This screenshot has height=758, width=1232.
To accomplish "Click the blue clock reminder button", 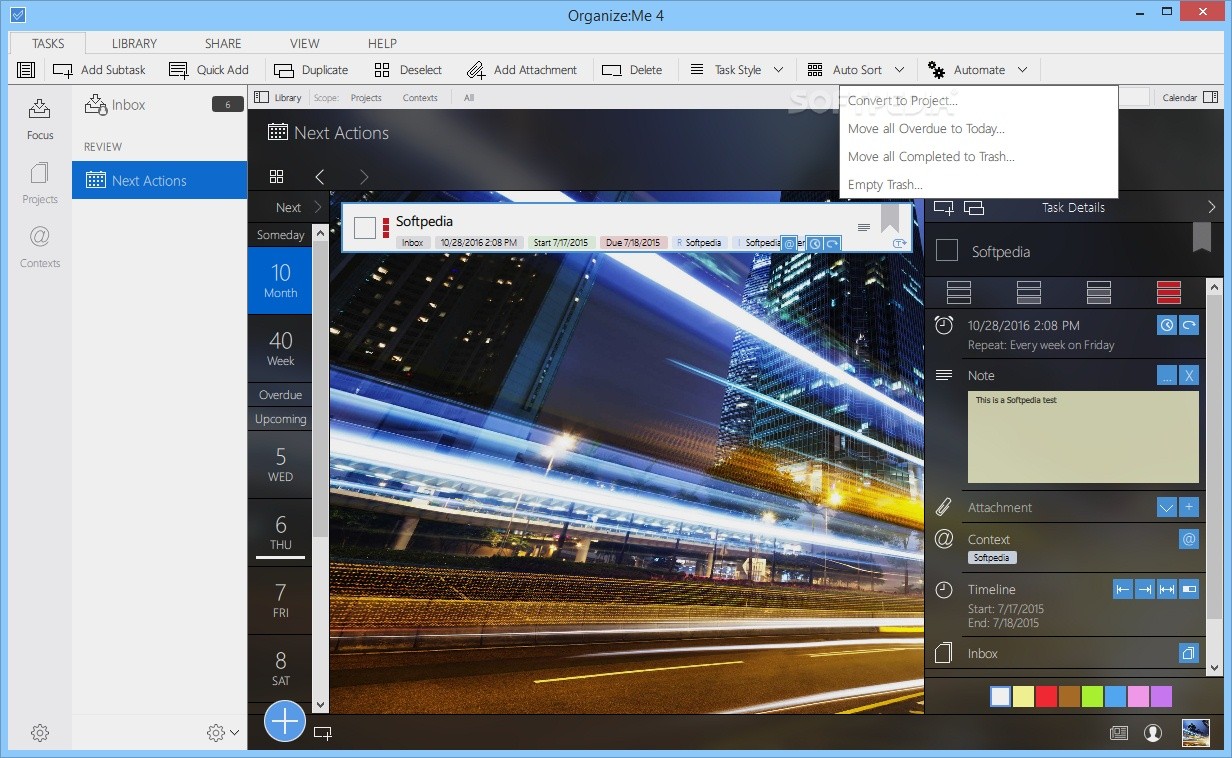I will pos(1167,325).
